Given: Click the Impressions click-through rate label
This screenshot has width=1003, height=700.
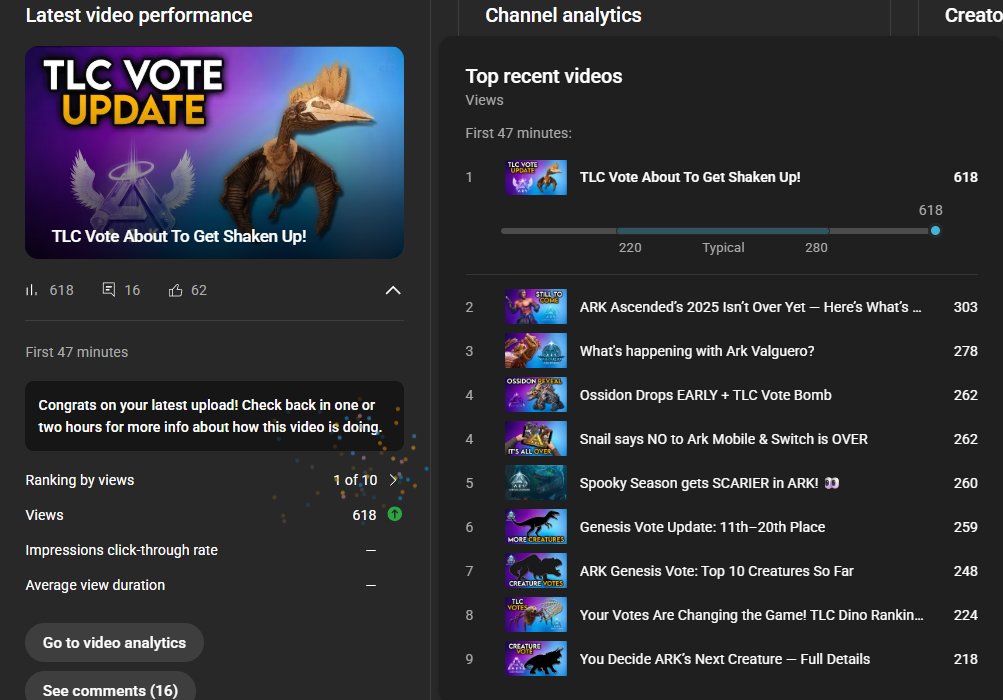Looking at the screenshot, I should click(122, 550).
